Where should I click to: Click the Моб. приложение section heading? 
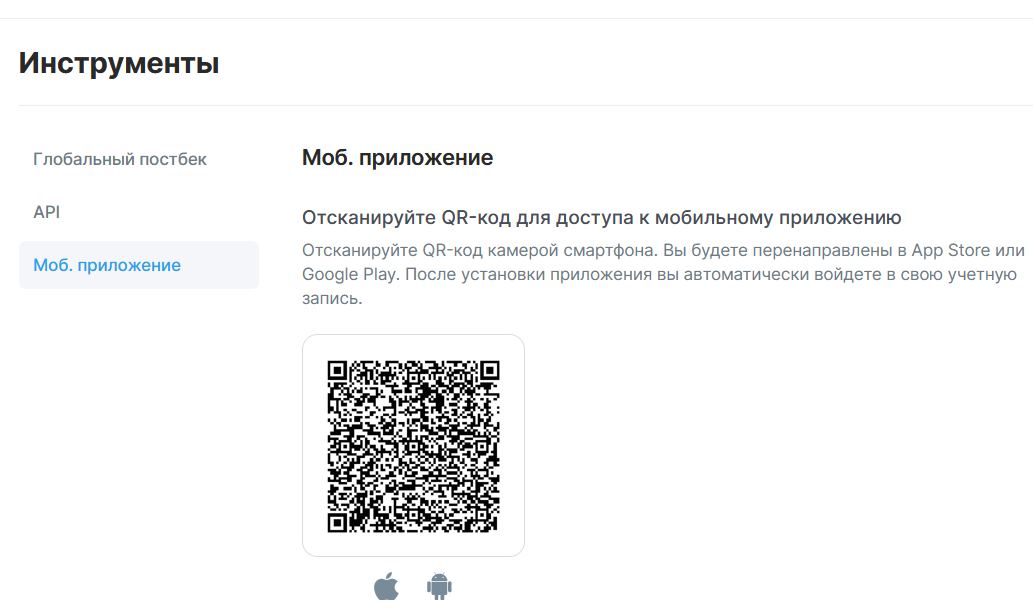click(397, 157)
